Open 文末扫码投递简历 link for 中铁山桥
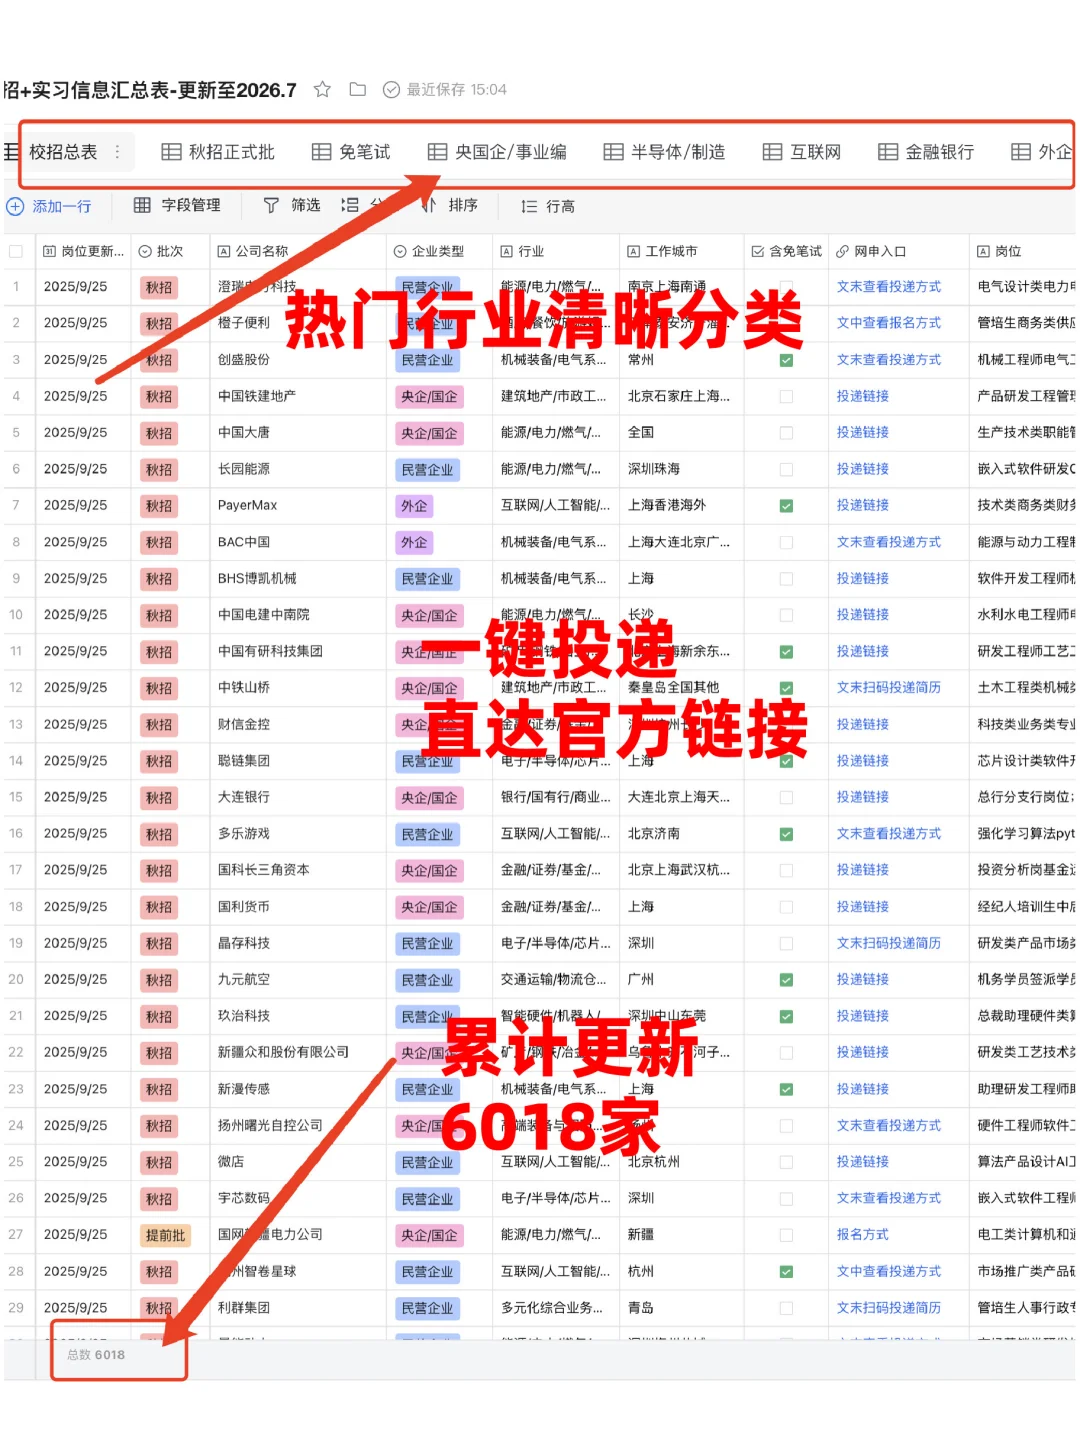 [888, 688]
